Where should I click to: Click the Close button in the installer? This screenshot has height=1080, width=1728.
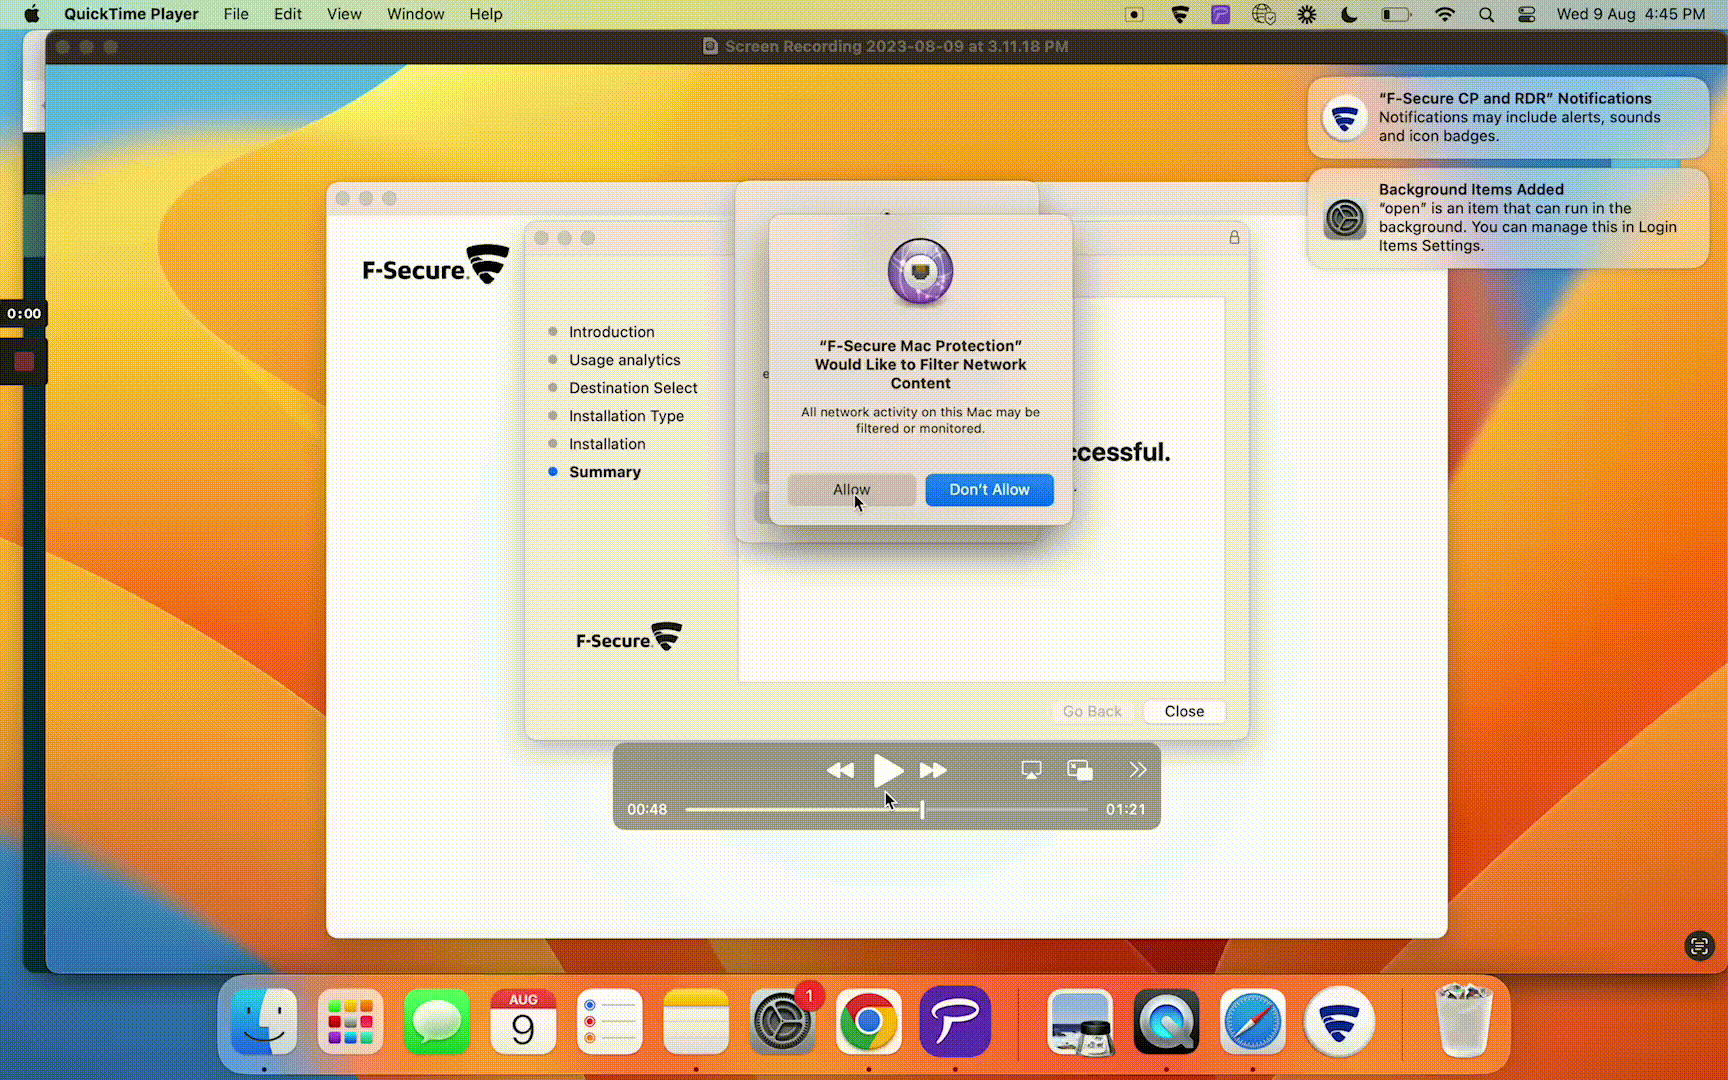tap(1184, 711)
